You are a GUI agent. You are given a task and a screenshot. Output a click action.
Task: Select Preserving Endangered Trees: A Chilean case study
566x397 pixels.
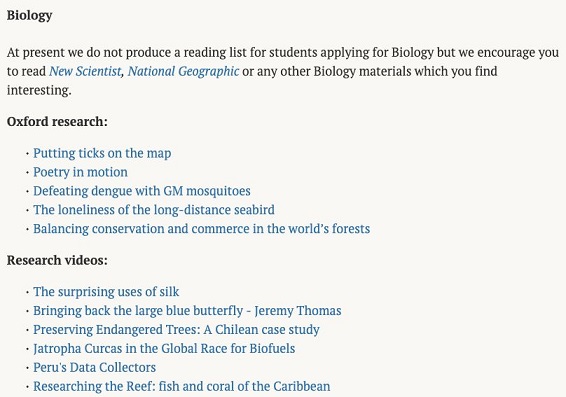coord(176,330)
